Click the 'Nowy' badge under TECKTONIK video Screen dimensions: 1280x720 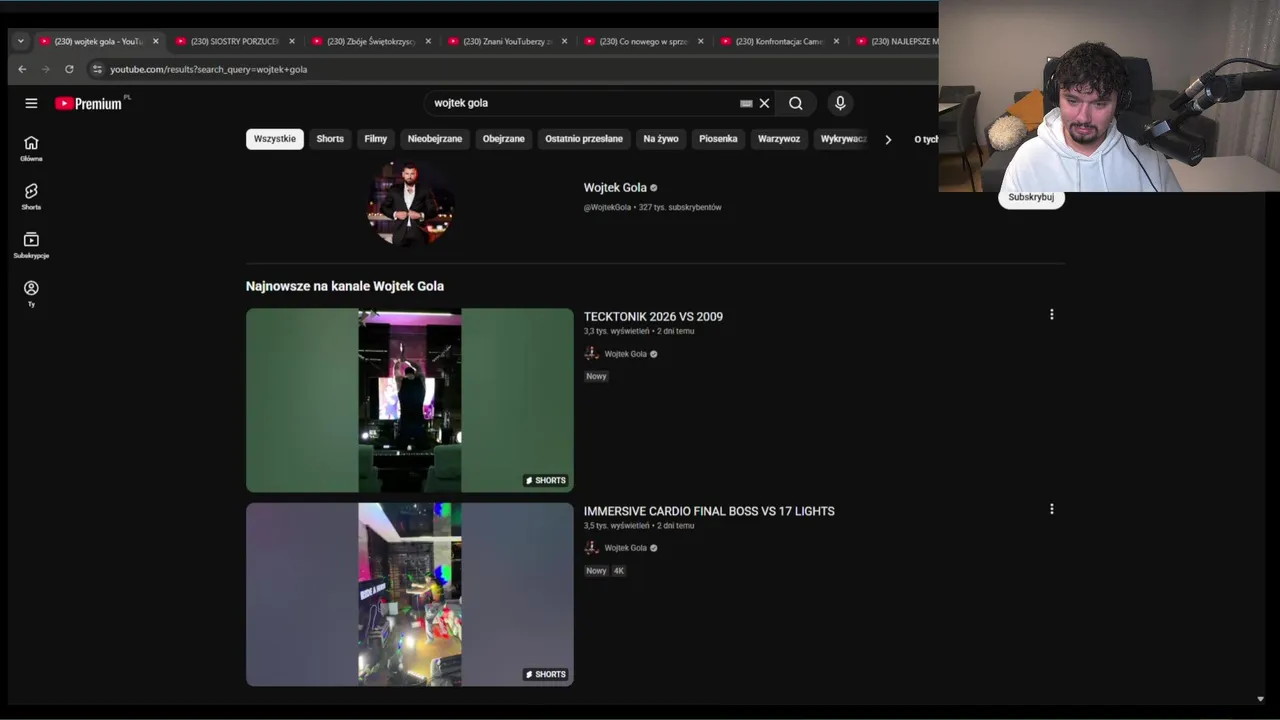[x=596, y=376]
